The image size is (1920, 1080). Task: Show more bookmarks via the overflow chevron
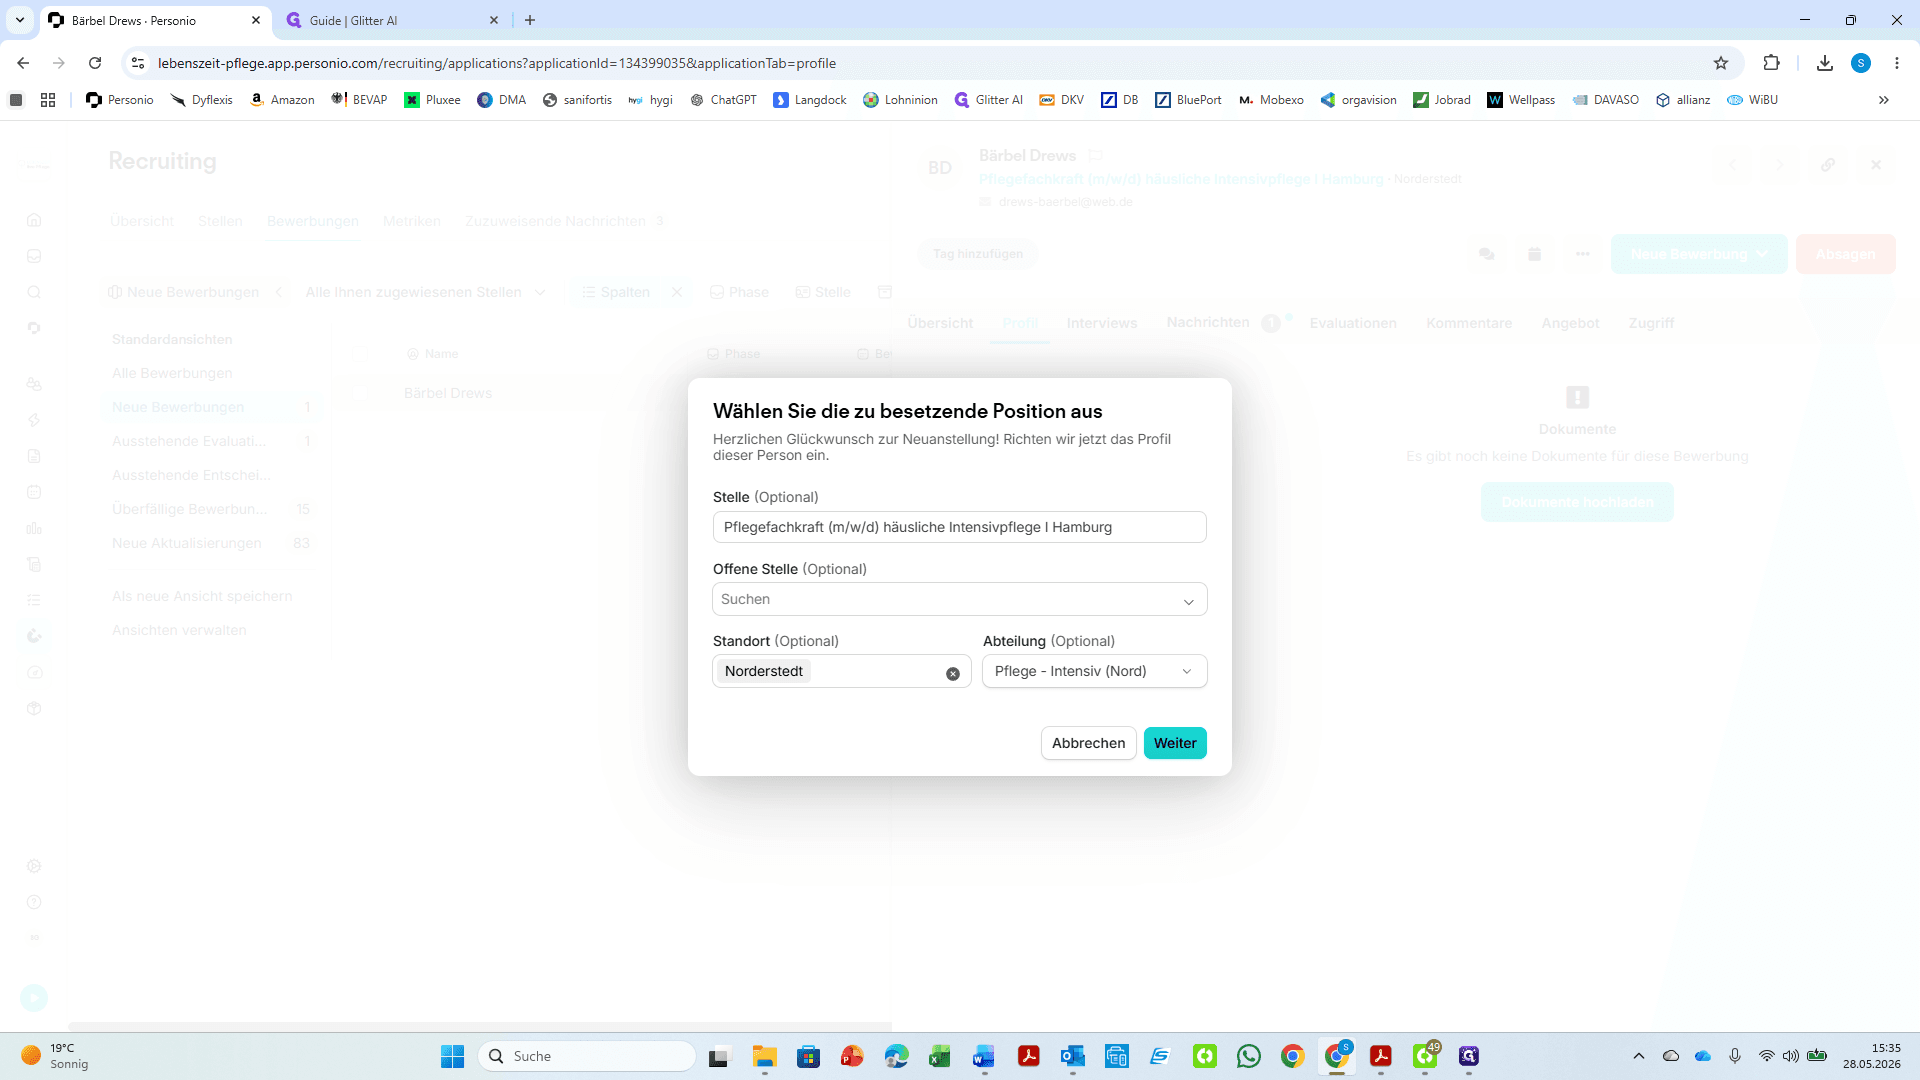[x=1884, y=100]
